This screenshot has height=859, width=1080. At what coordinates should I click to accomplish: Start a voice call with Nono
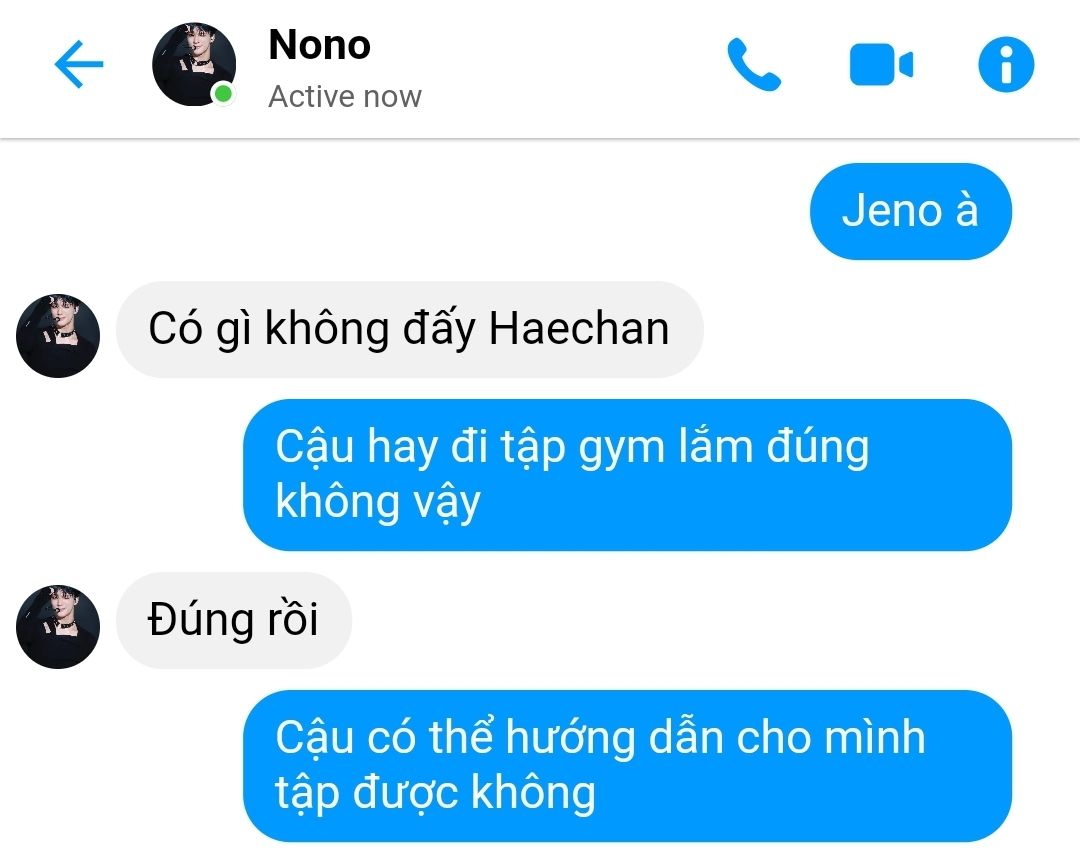(x=754, y=64)
